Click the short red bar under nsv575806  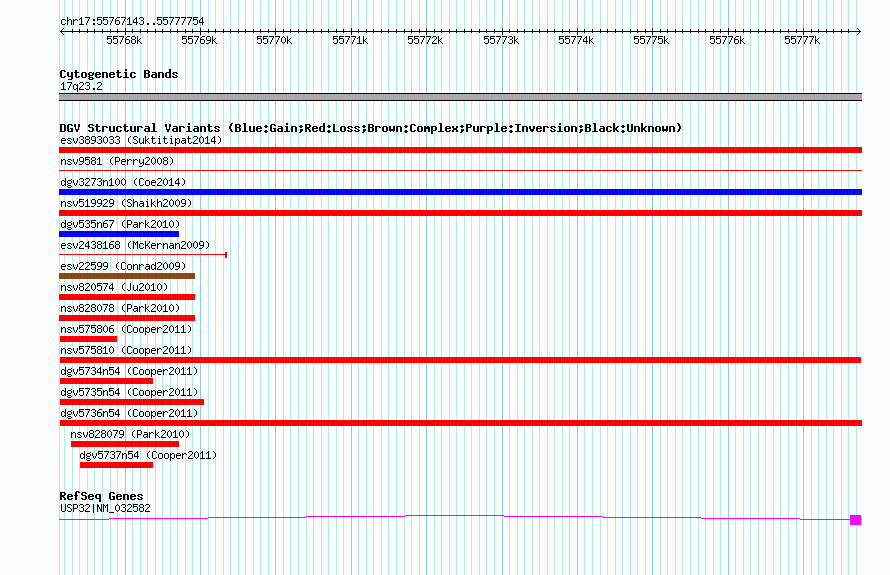click(88, 339)
